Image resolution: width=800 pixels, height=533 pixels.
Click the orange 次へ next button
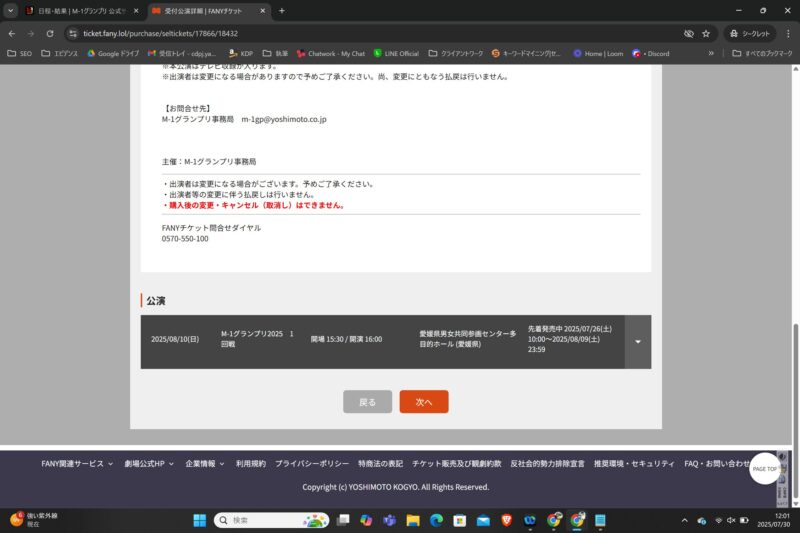coord(424,402)
